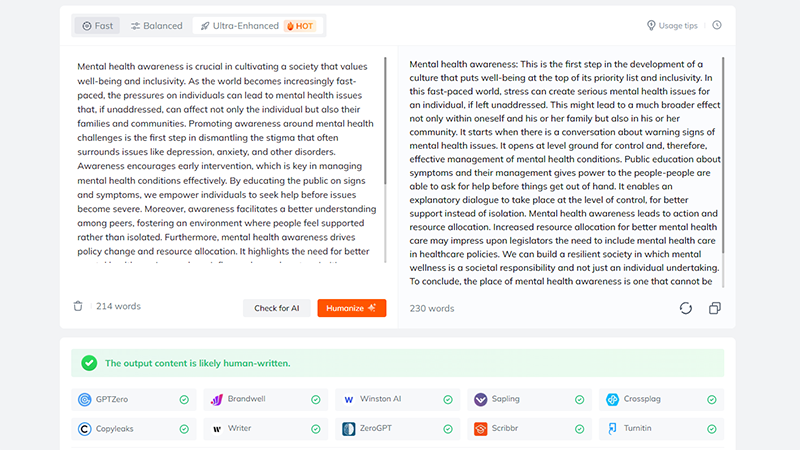
Task: Switch to Fast mode
Action: 98,26
